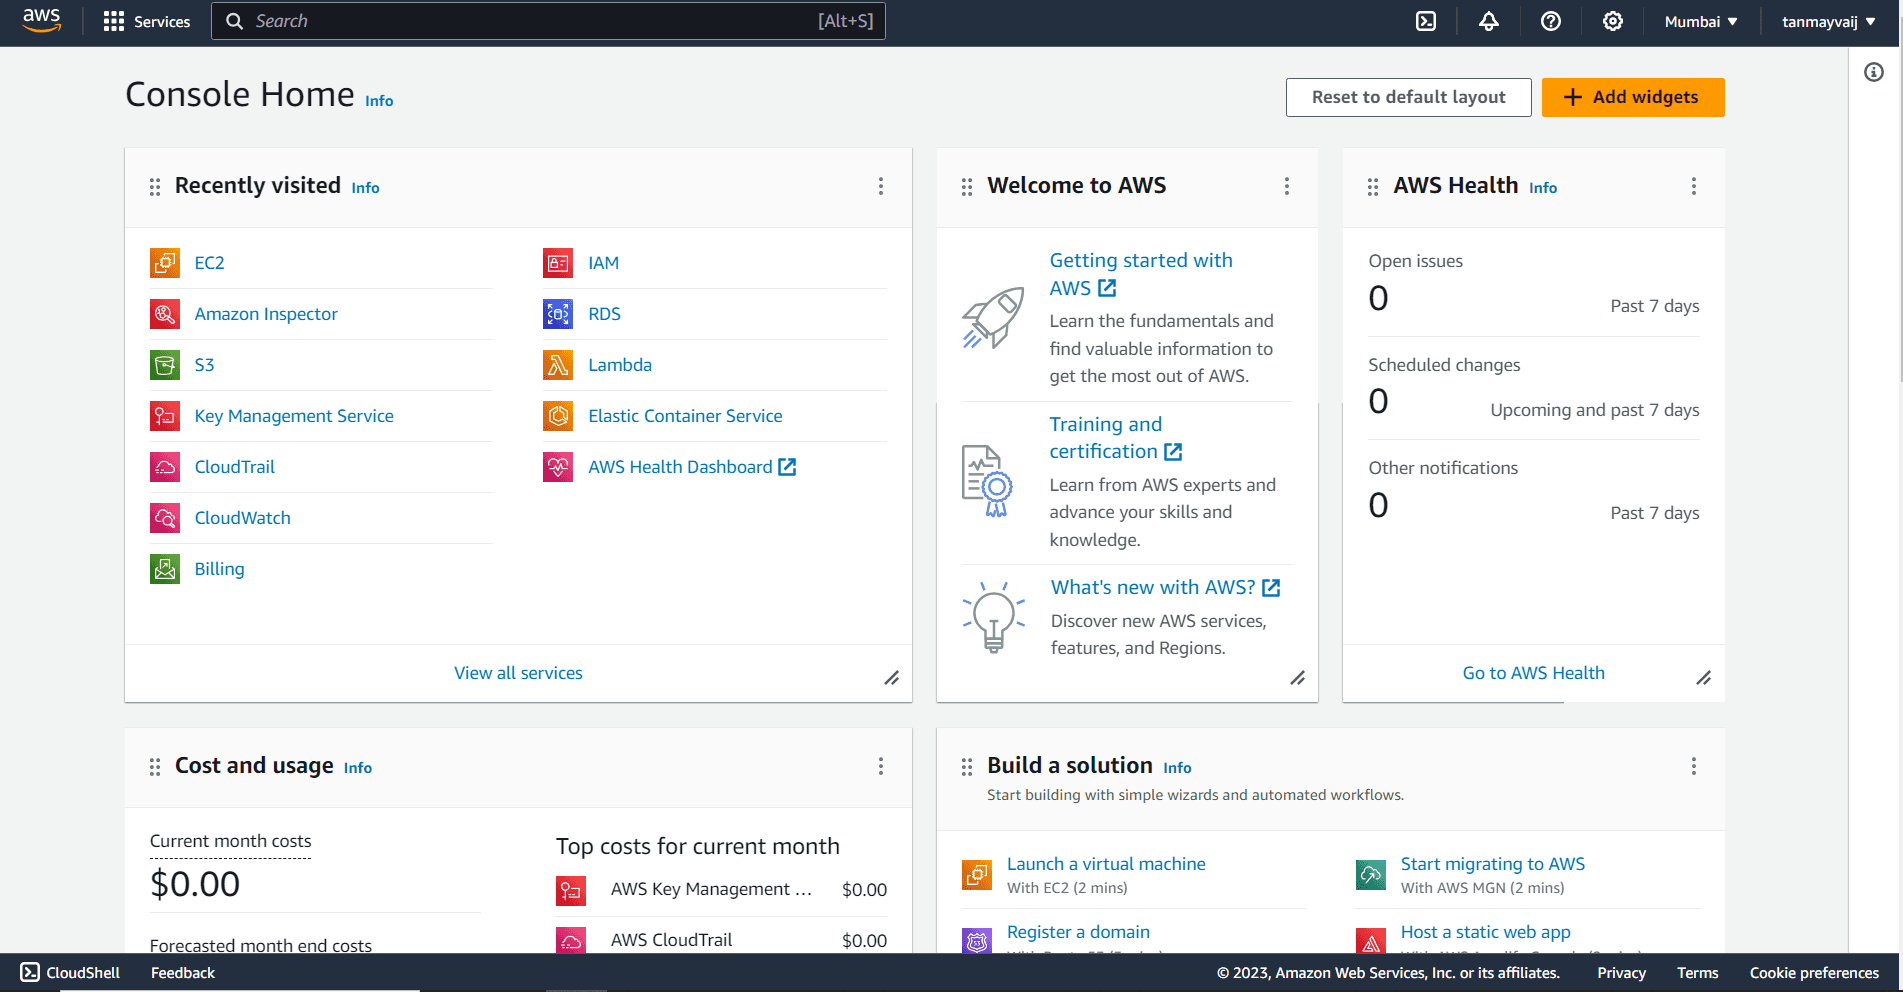
Task: Click the Lambda service icon
Action: [558, 365]
